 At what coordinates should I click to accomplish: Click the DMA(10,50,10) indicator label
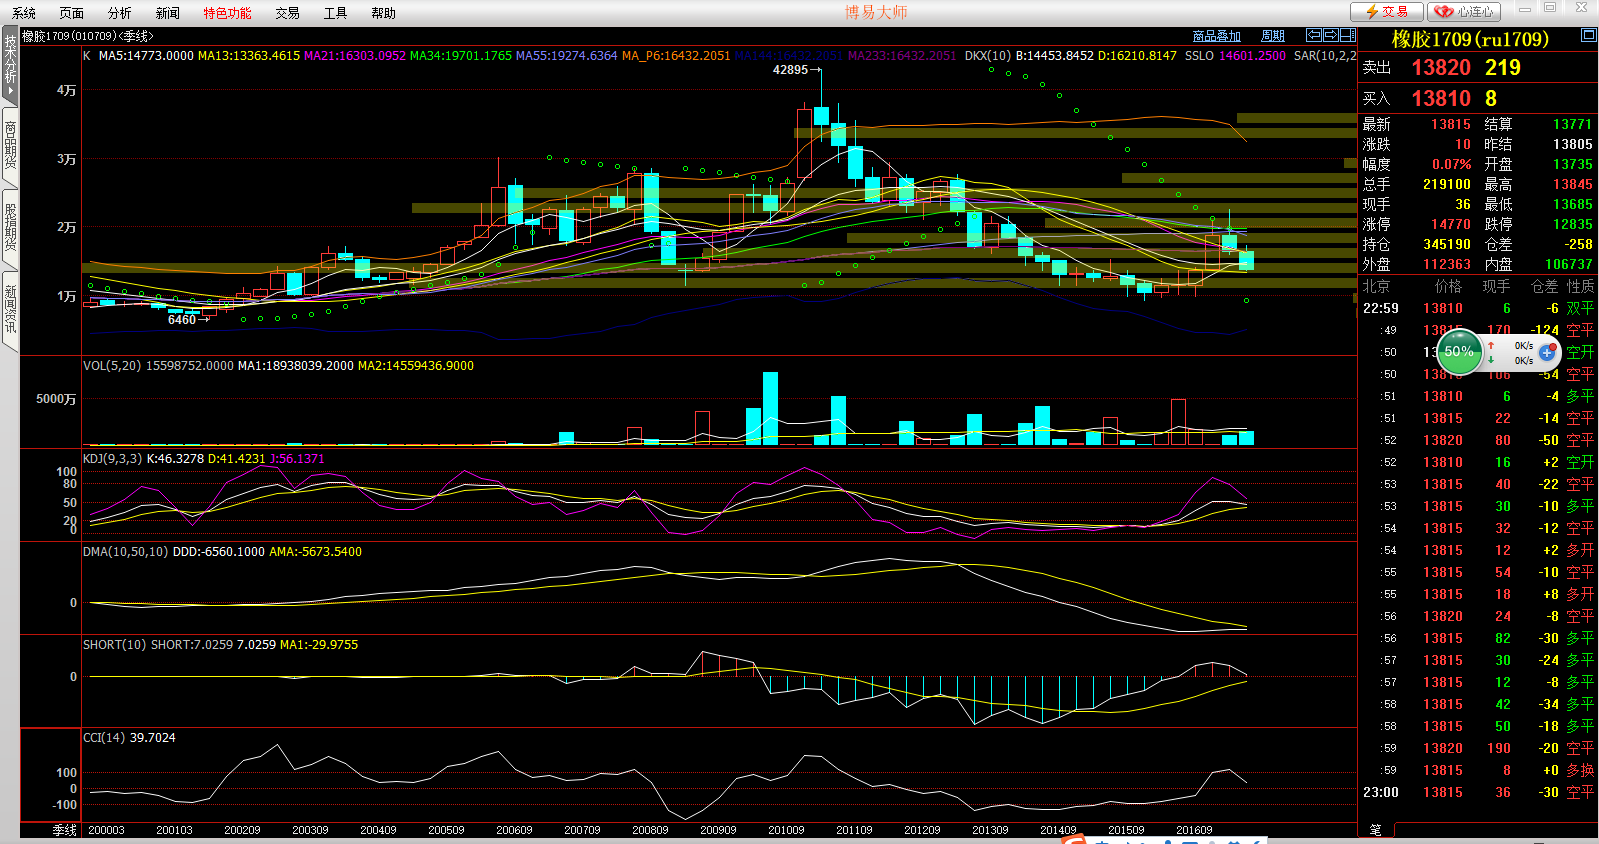click(125, 552)
